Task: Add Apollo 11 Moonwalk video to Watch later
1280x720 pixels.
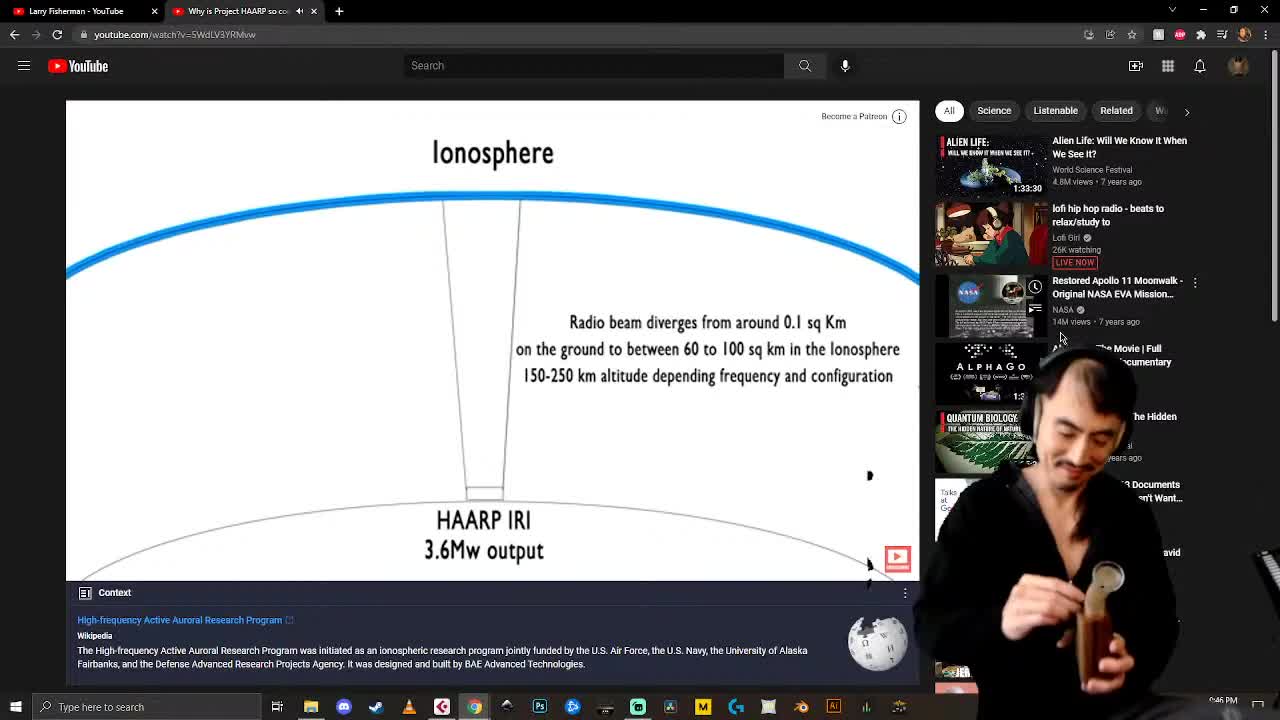Action: (x=1035, y=288)
